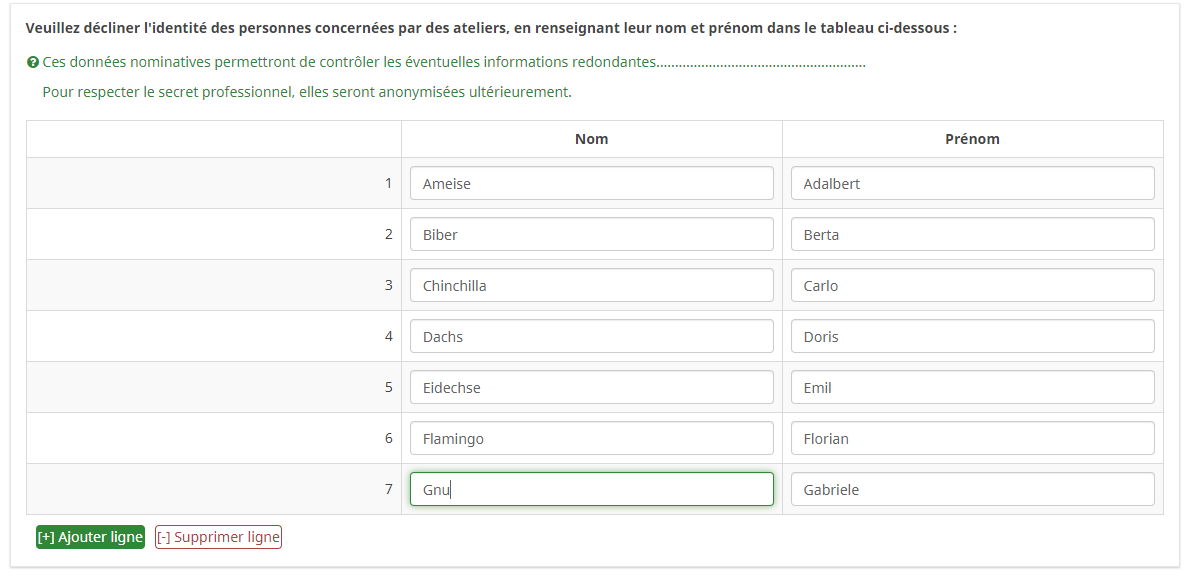This screenshot has width=1198, height=576.
Task: Click the Ajouter ligne button
Action: 90,537
